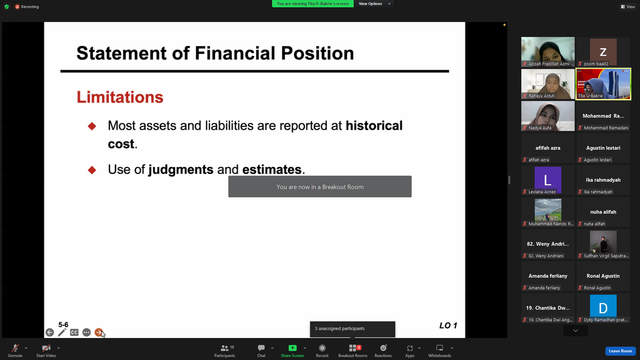Click the Leave Room button
This screenshot has width=640, height=360.
[620, 351]
